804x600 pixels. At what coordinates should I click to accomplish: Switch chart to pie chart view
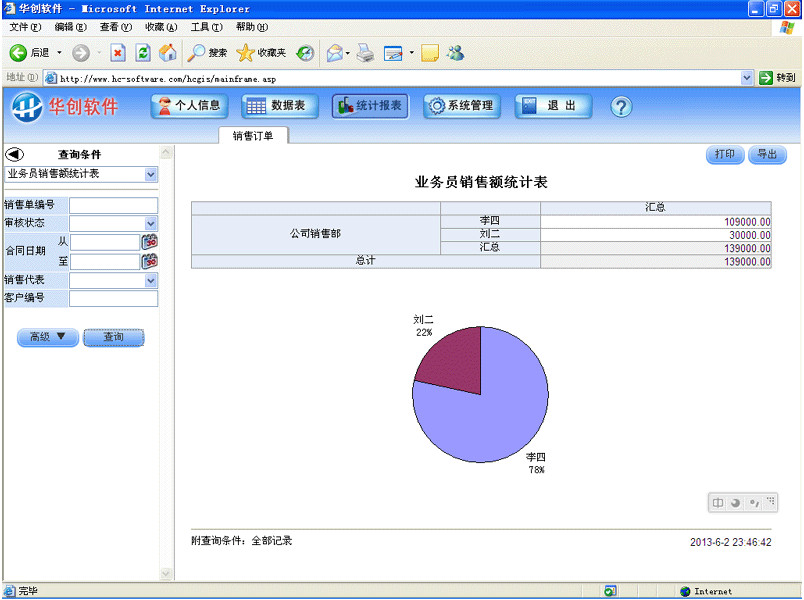coord(734,502)
